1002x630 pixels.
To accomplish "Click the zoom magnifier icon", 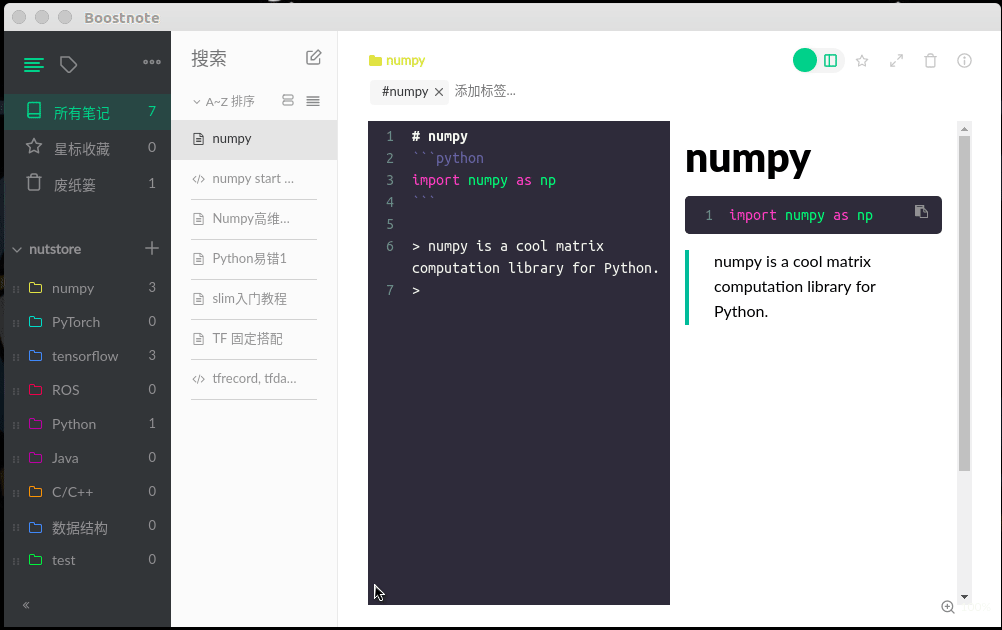I will point(948,607).
